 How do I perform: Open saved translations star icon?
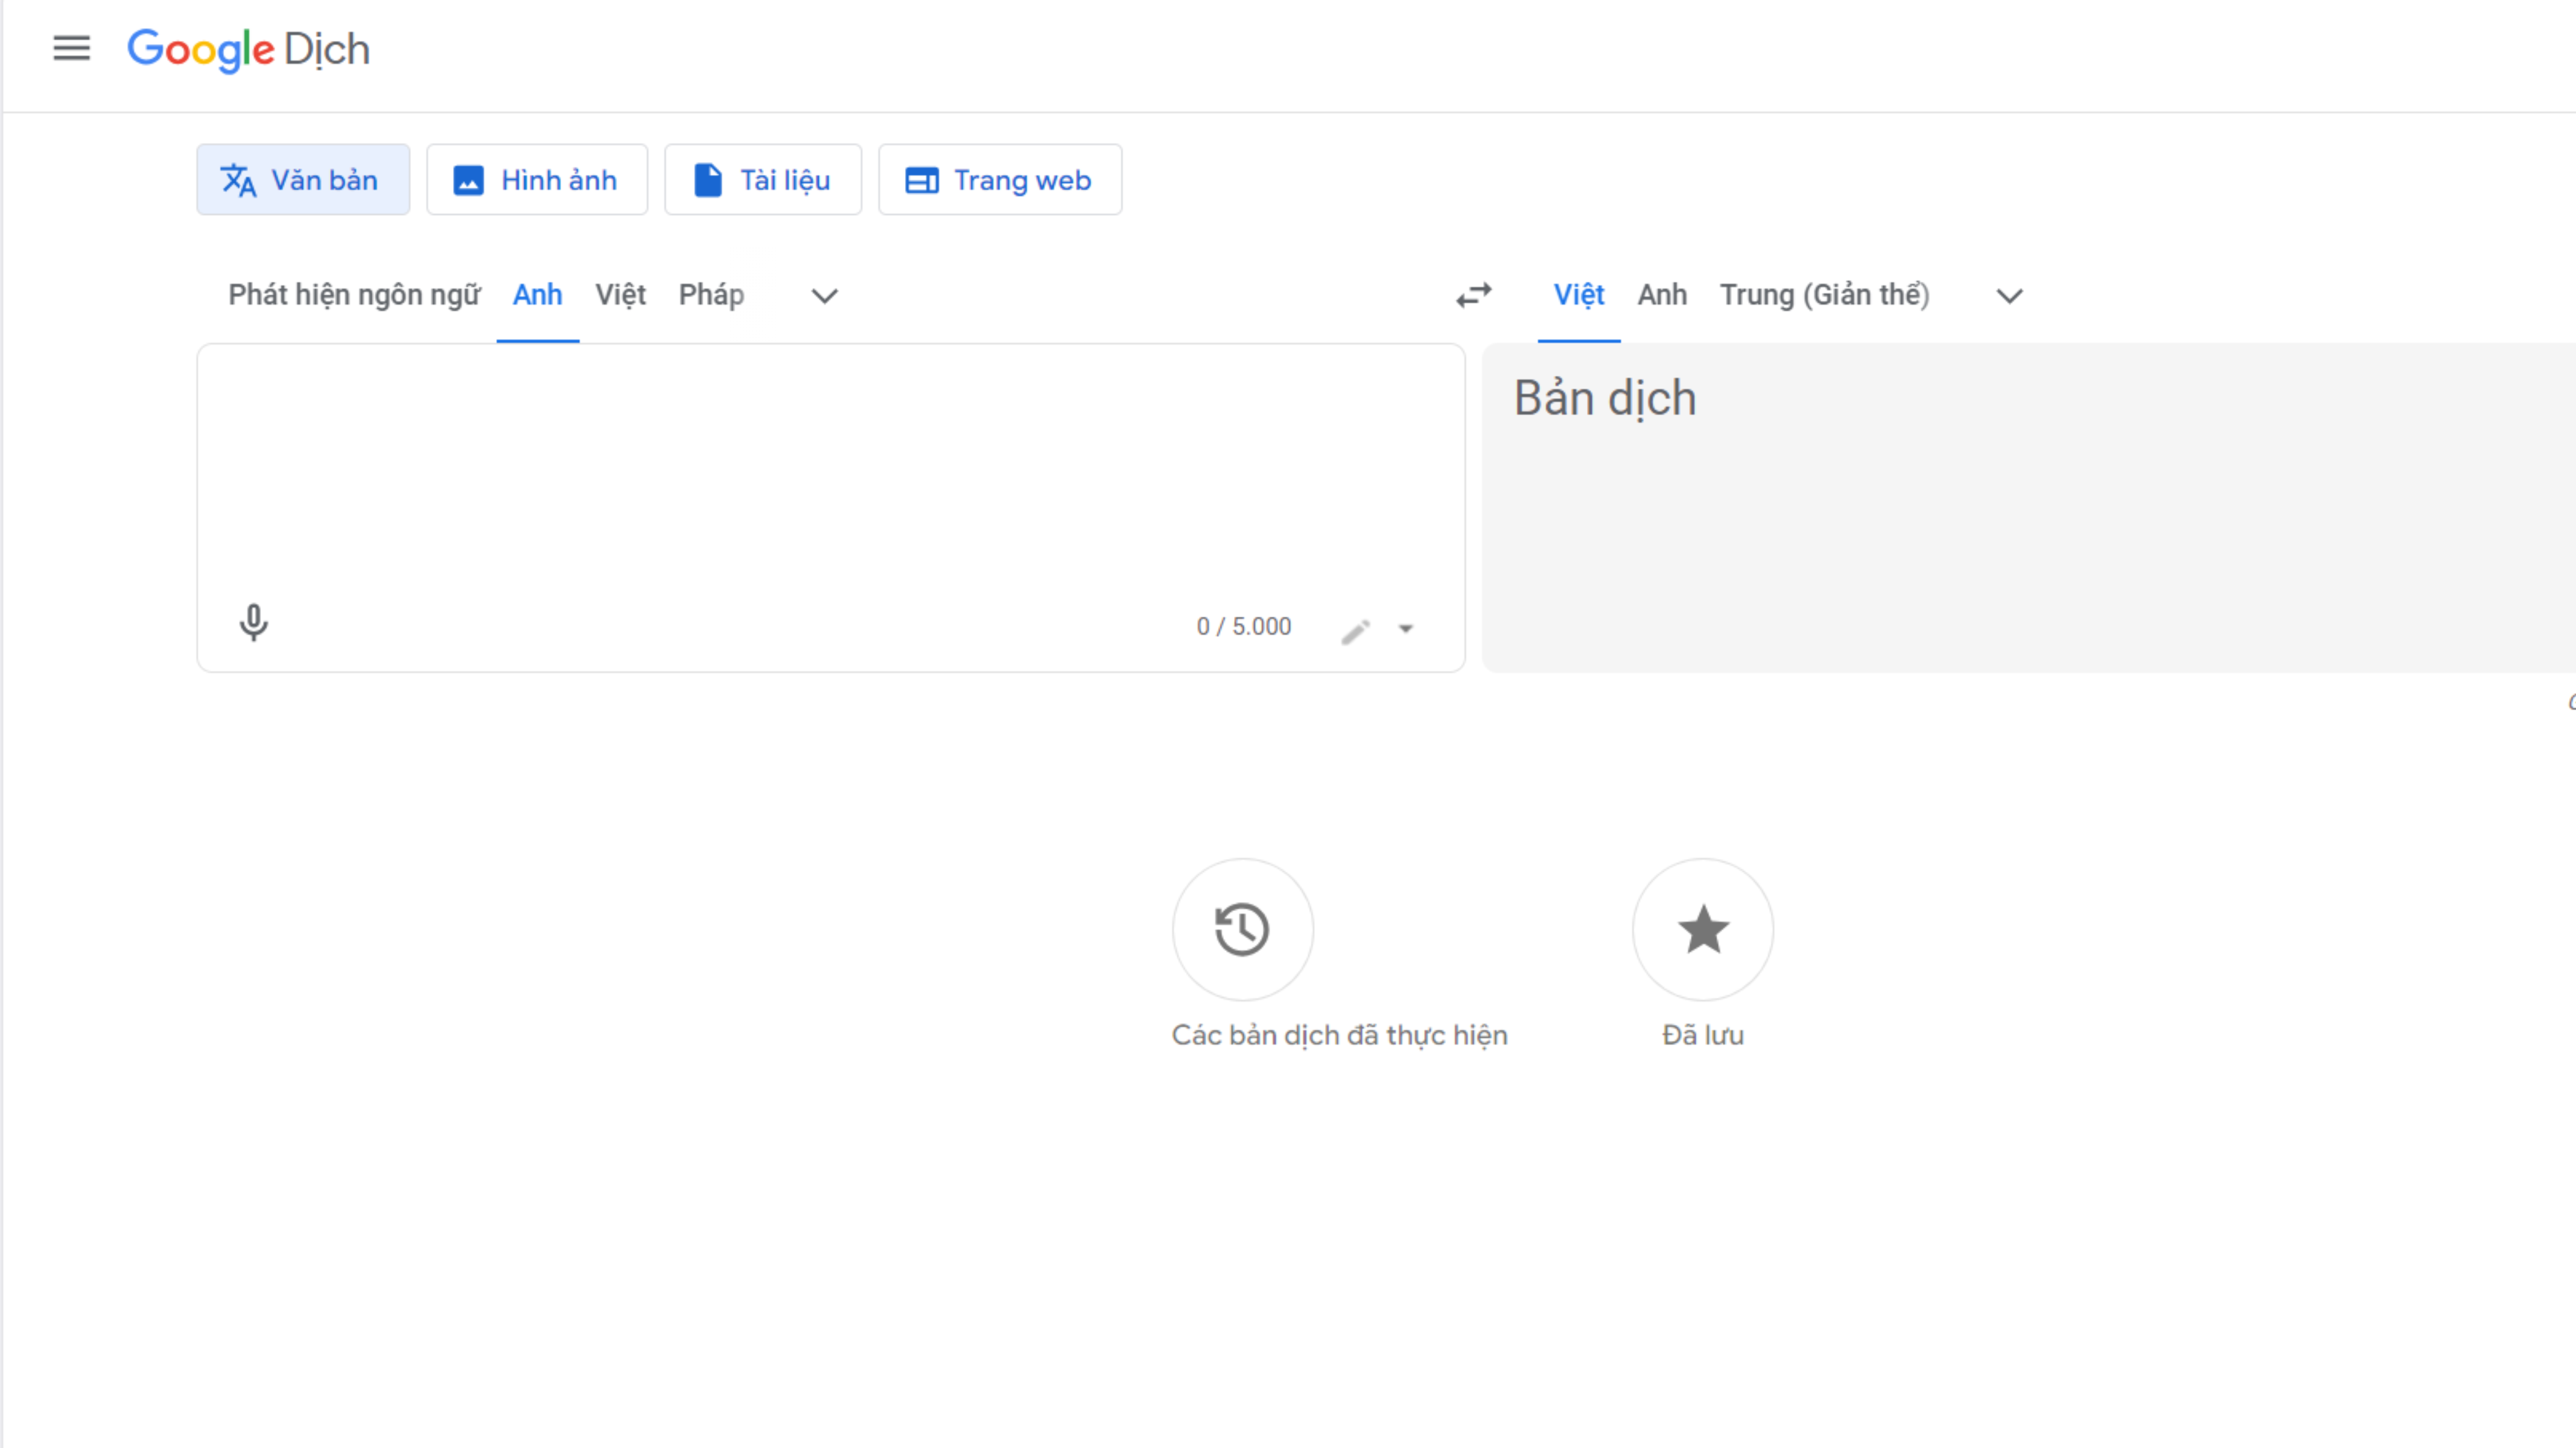tap(1703, 930)
